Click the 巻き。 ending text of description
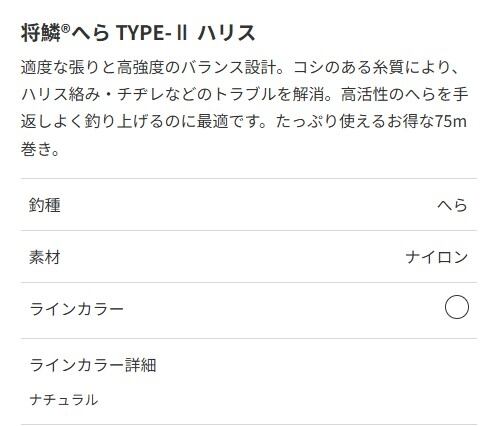 click(x=40, y=148)
